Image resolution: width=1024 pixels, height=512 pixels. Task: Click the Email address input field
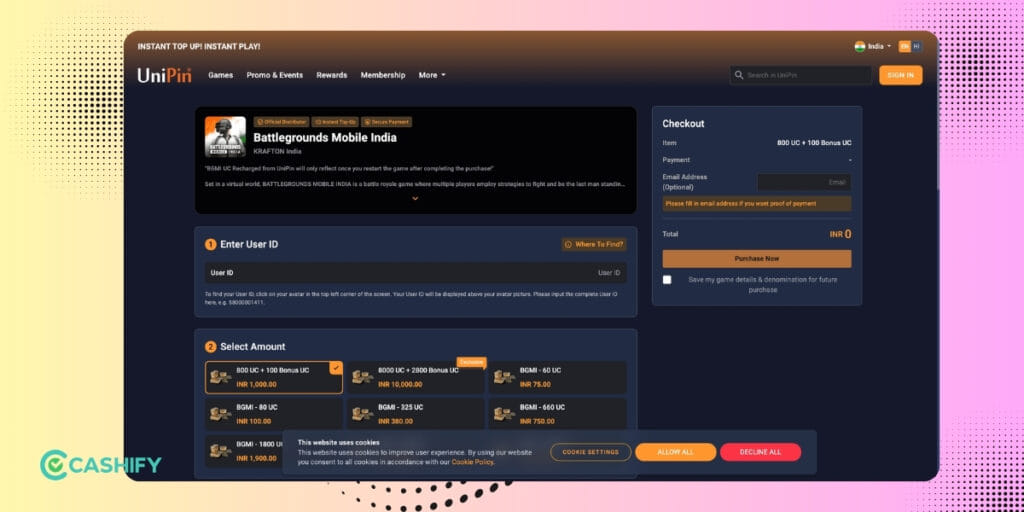point(804,182)
